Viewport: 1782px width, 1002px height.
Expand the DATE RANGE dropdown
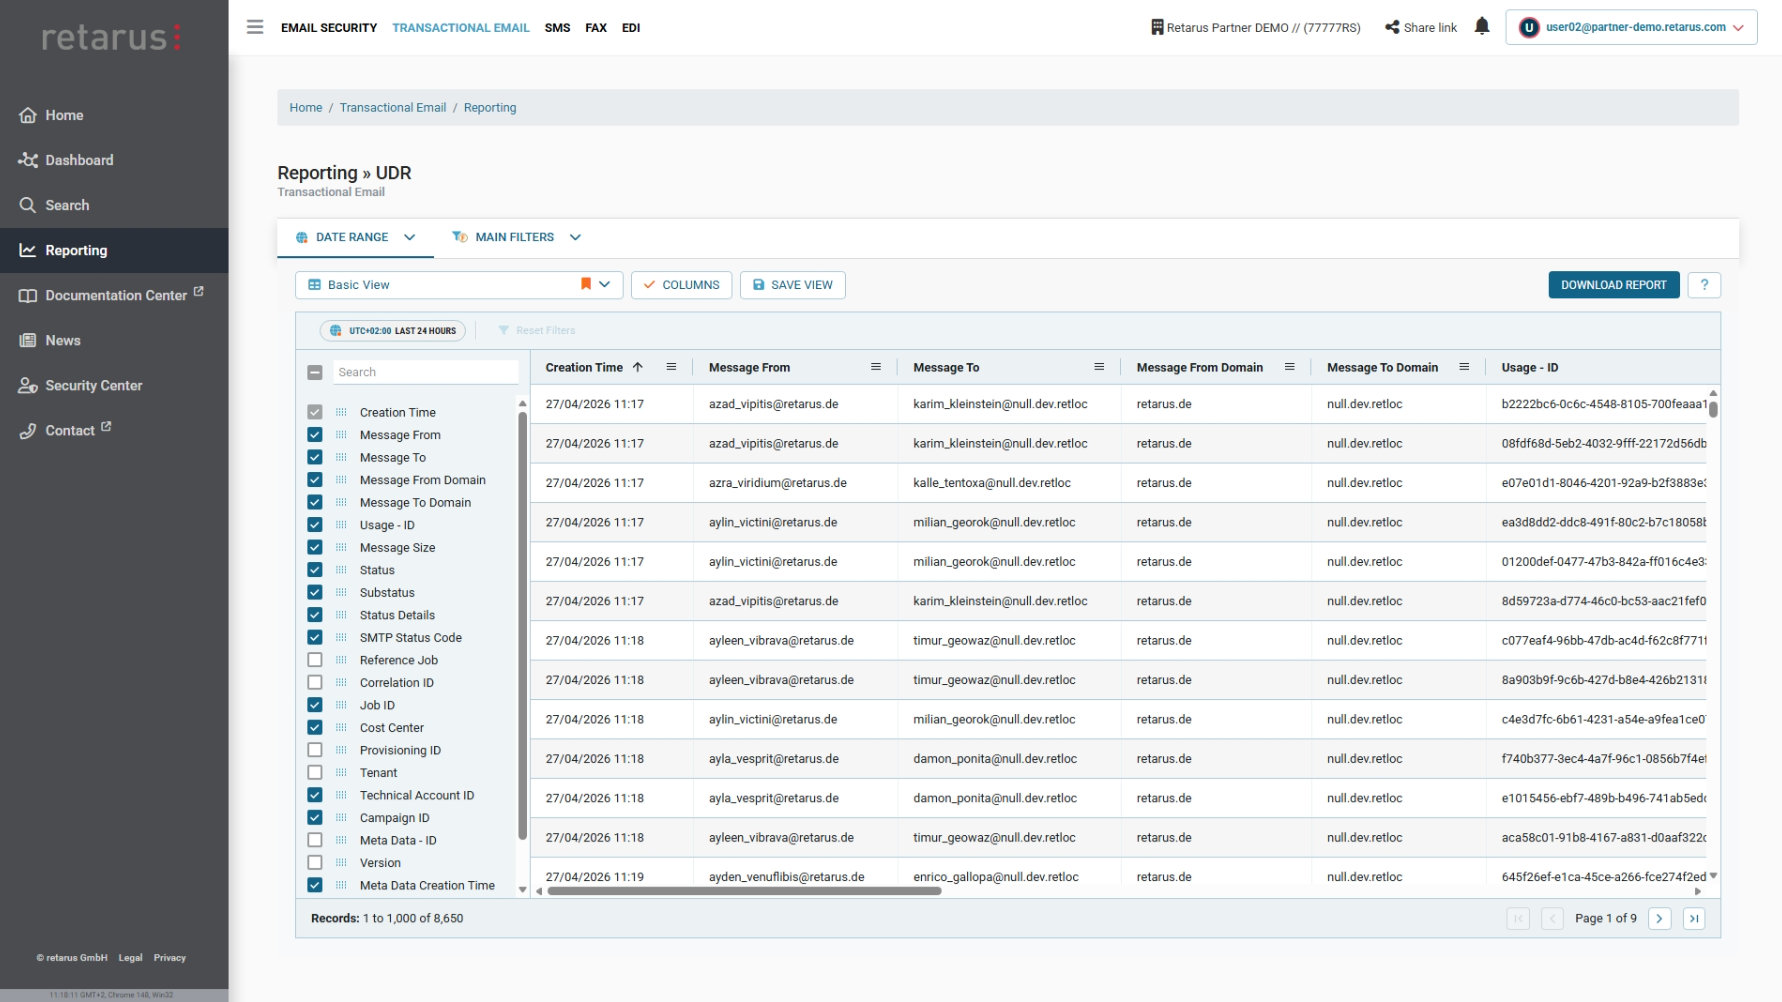click(354, 237)
